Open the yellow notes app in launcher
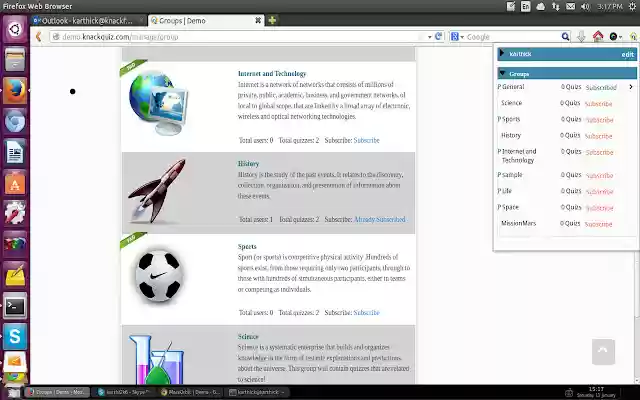 tap(15, 275)
